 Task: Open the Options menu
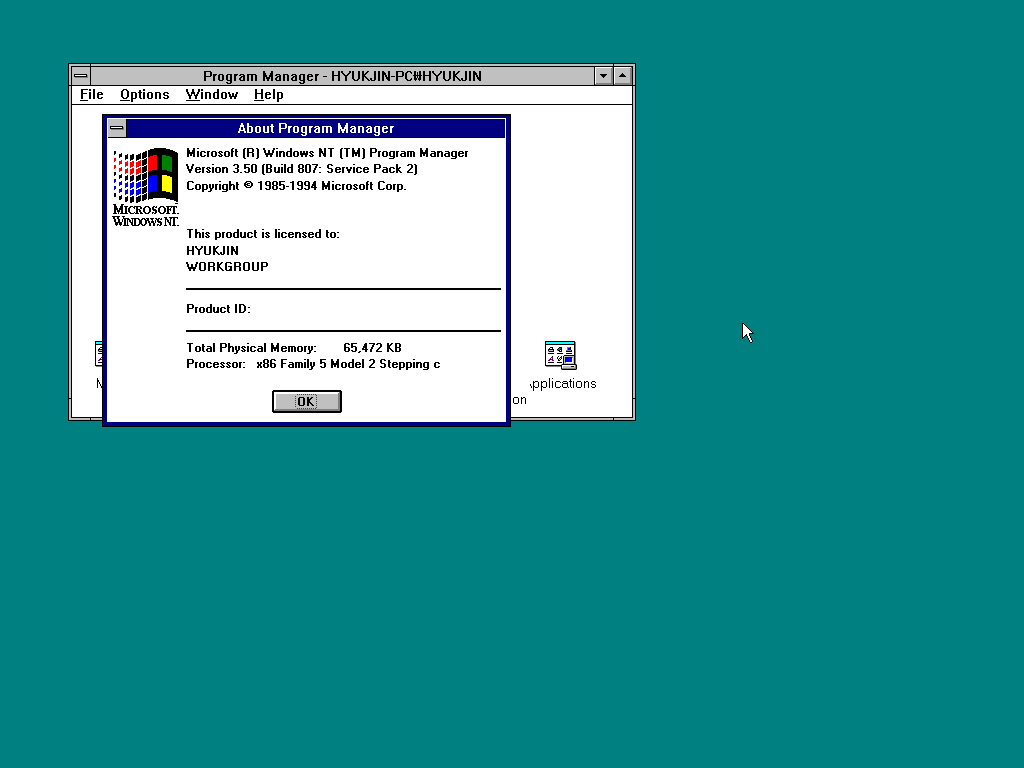(144, 95)
